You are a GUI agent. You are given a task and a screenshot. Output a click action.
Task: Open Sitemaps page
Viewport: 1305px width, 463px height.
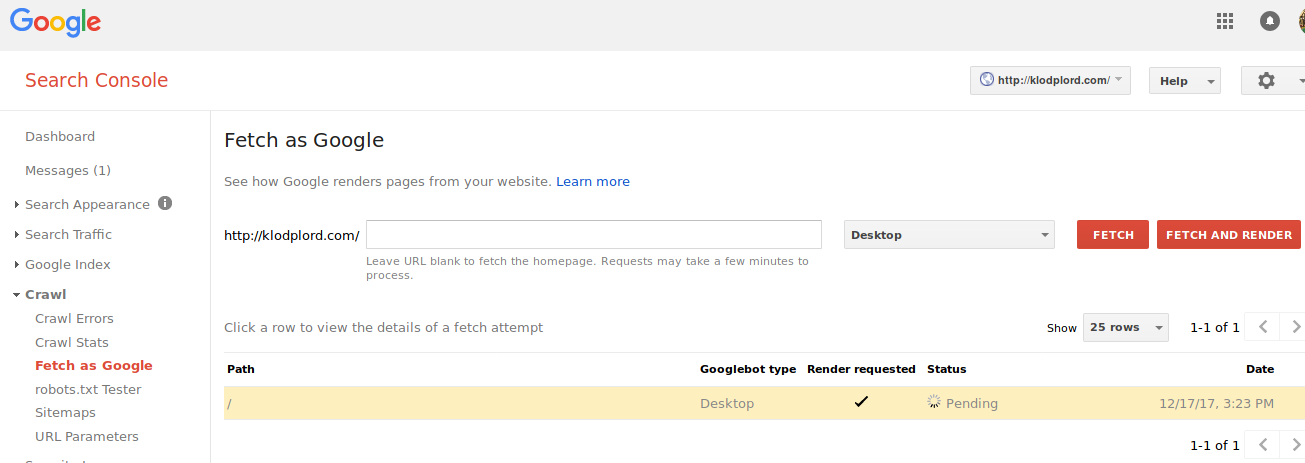[65, 412]
